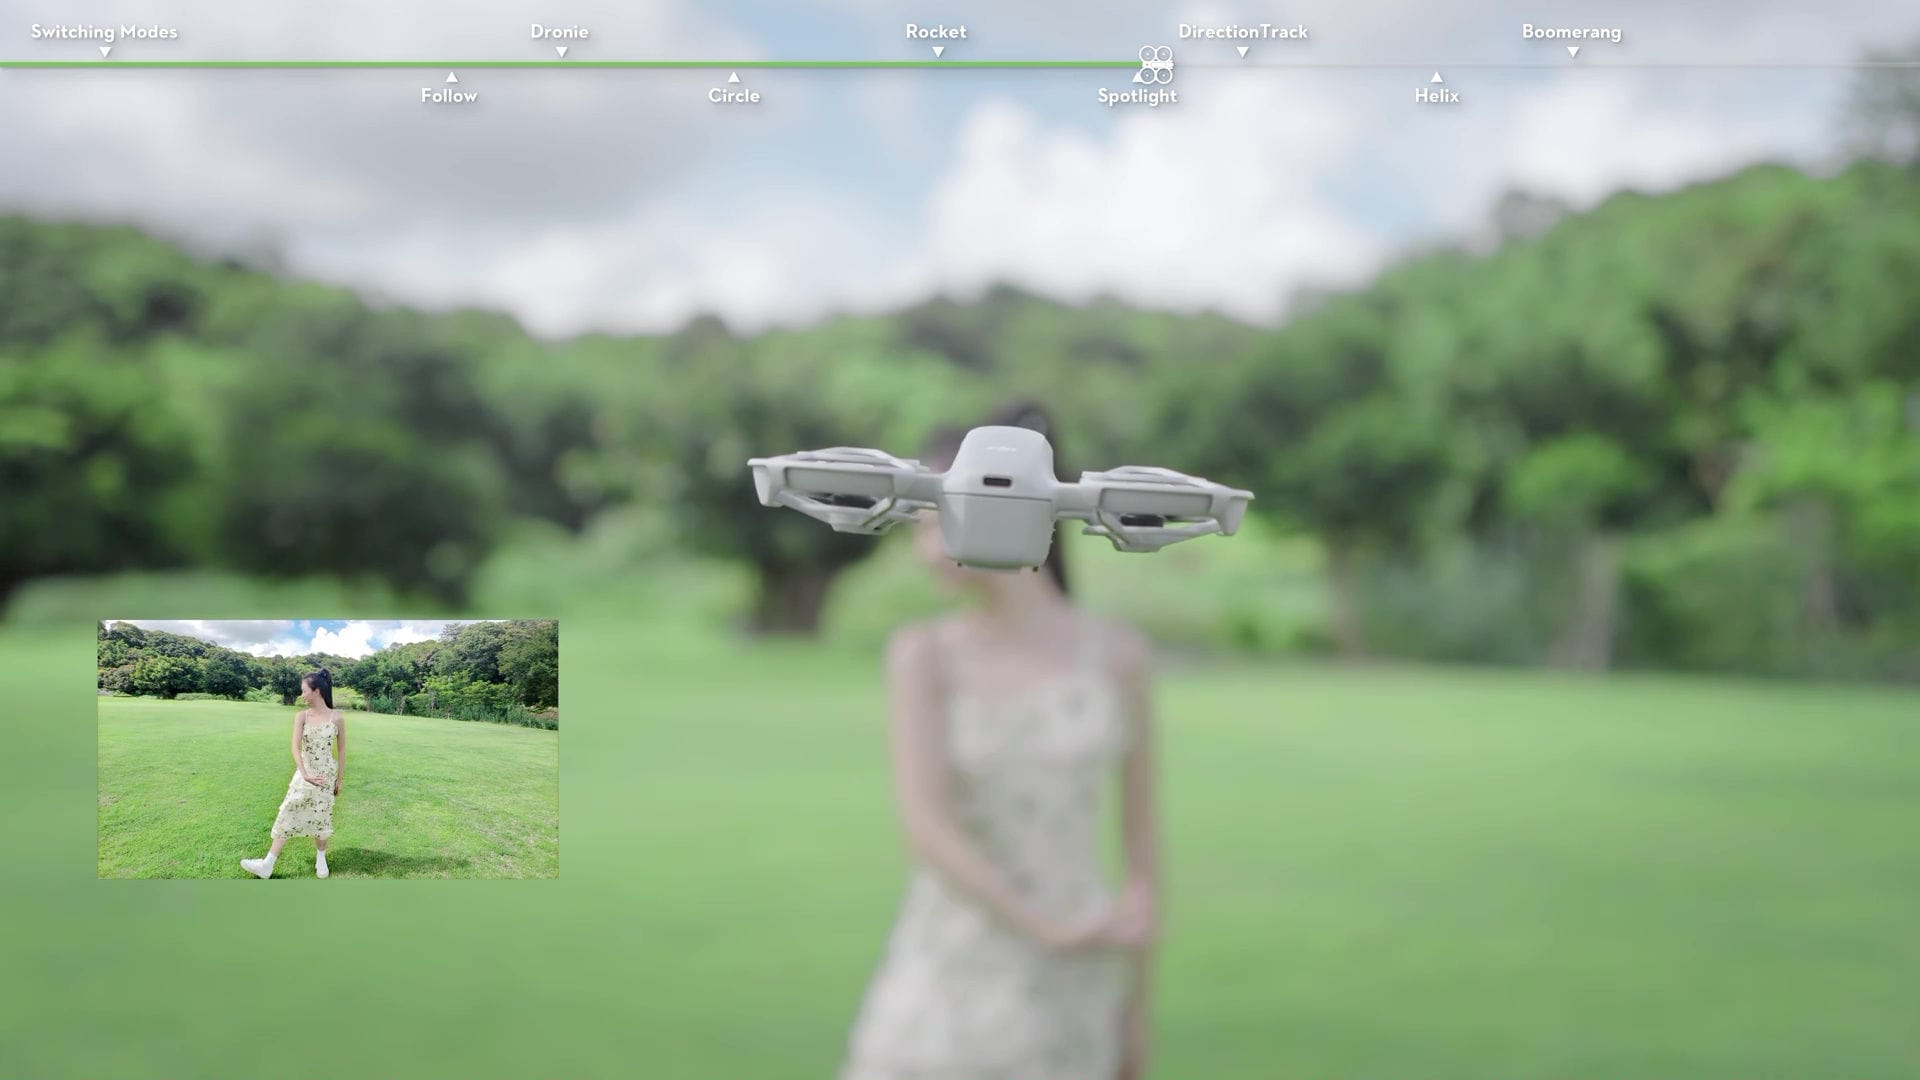
Task: Go to the Helix chapter label
Action: click(x=1436, y=96)
